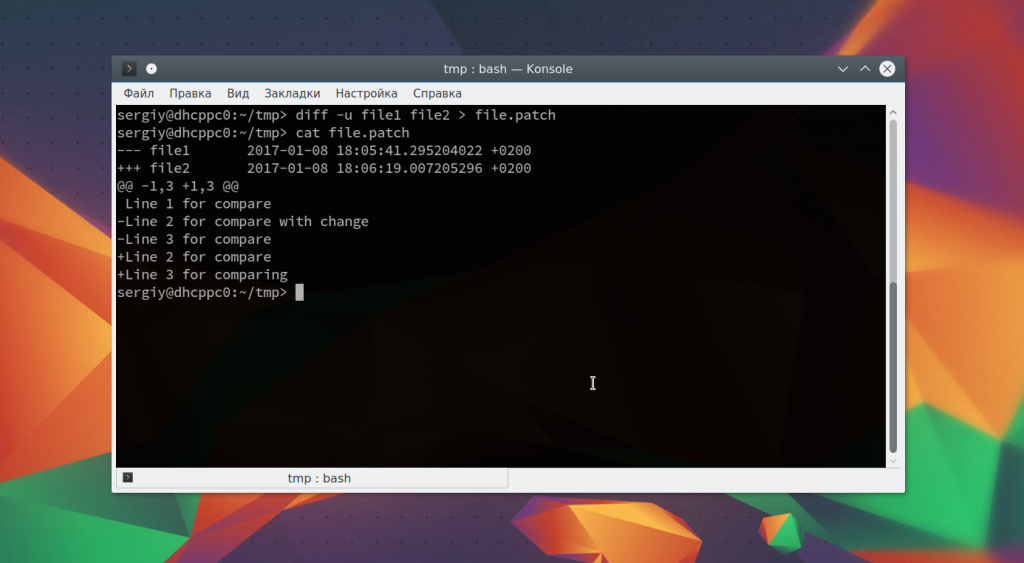Open the Настройка menu
This screenshot has width=1024, height=563.
(x=366, y=93)
